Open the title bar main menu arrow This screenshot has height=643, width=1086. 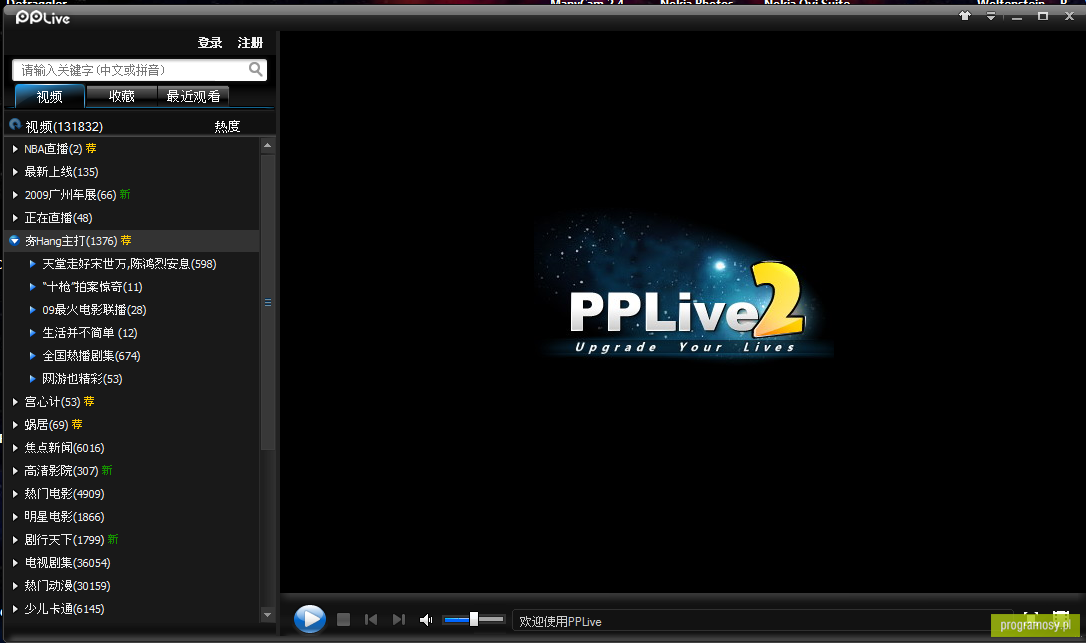click(990, 16)
